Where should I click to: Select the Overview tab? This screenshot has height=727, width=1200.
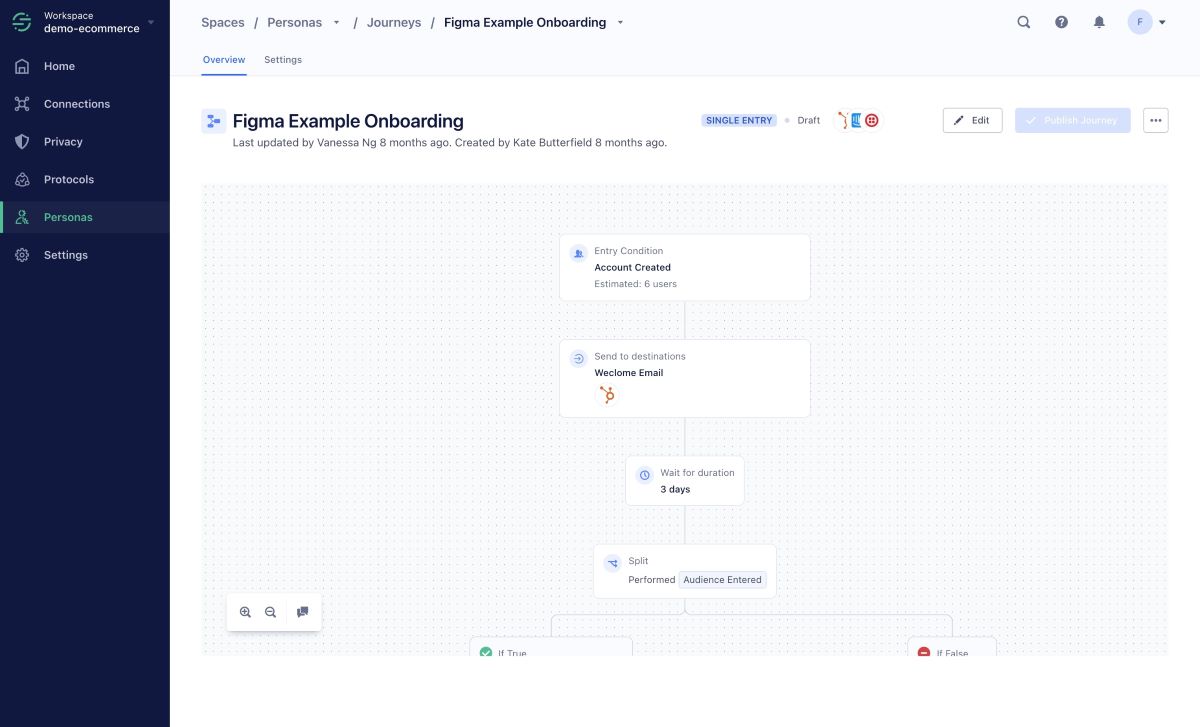(224, 60)
